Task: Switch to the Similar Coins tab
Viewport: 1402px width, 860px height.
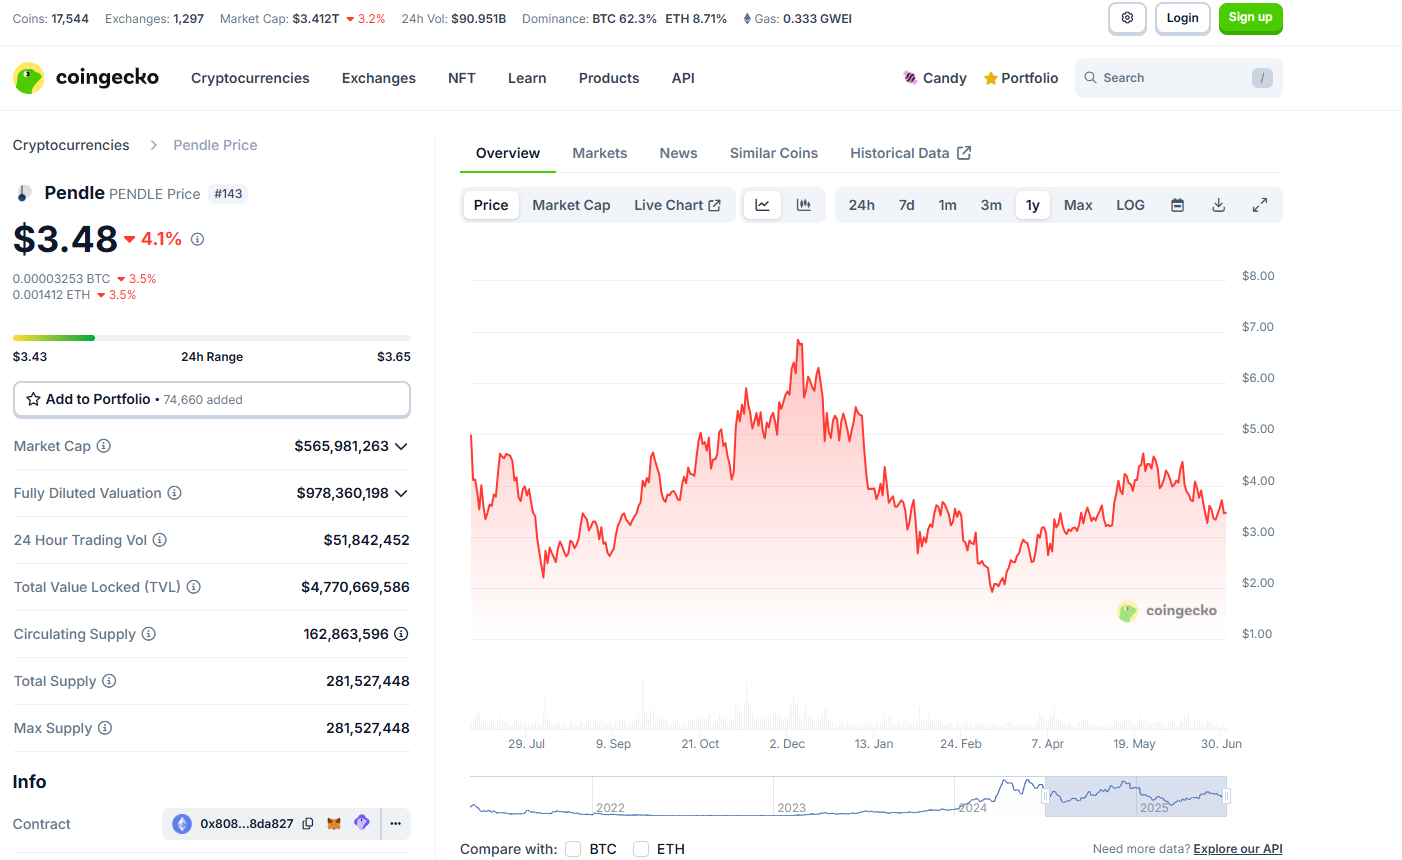Action: (x=774, y=153)
